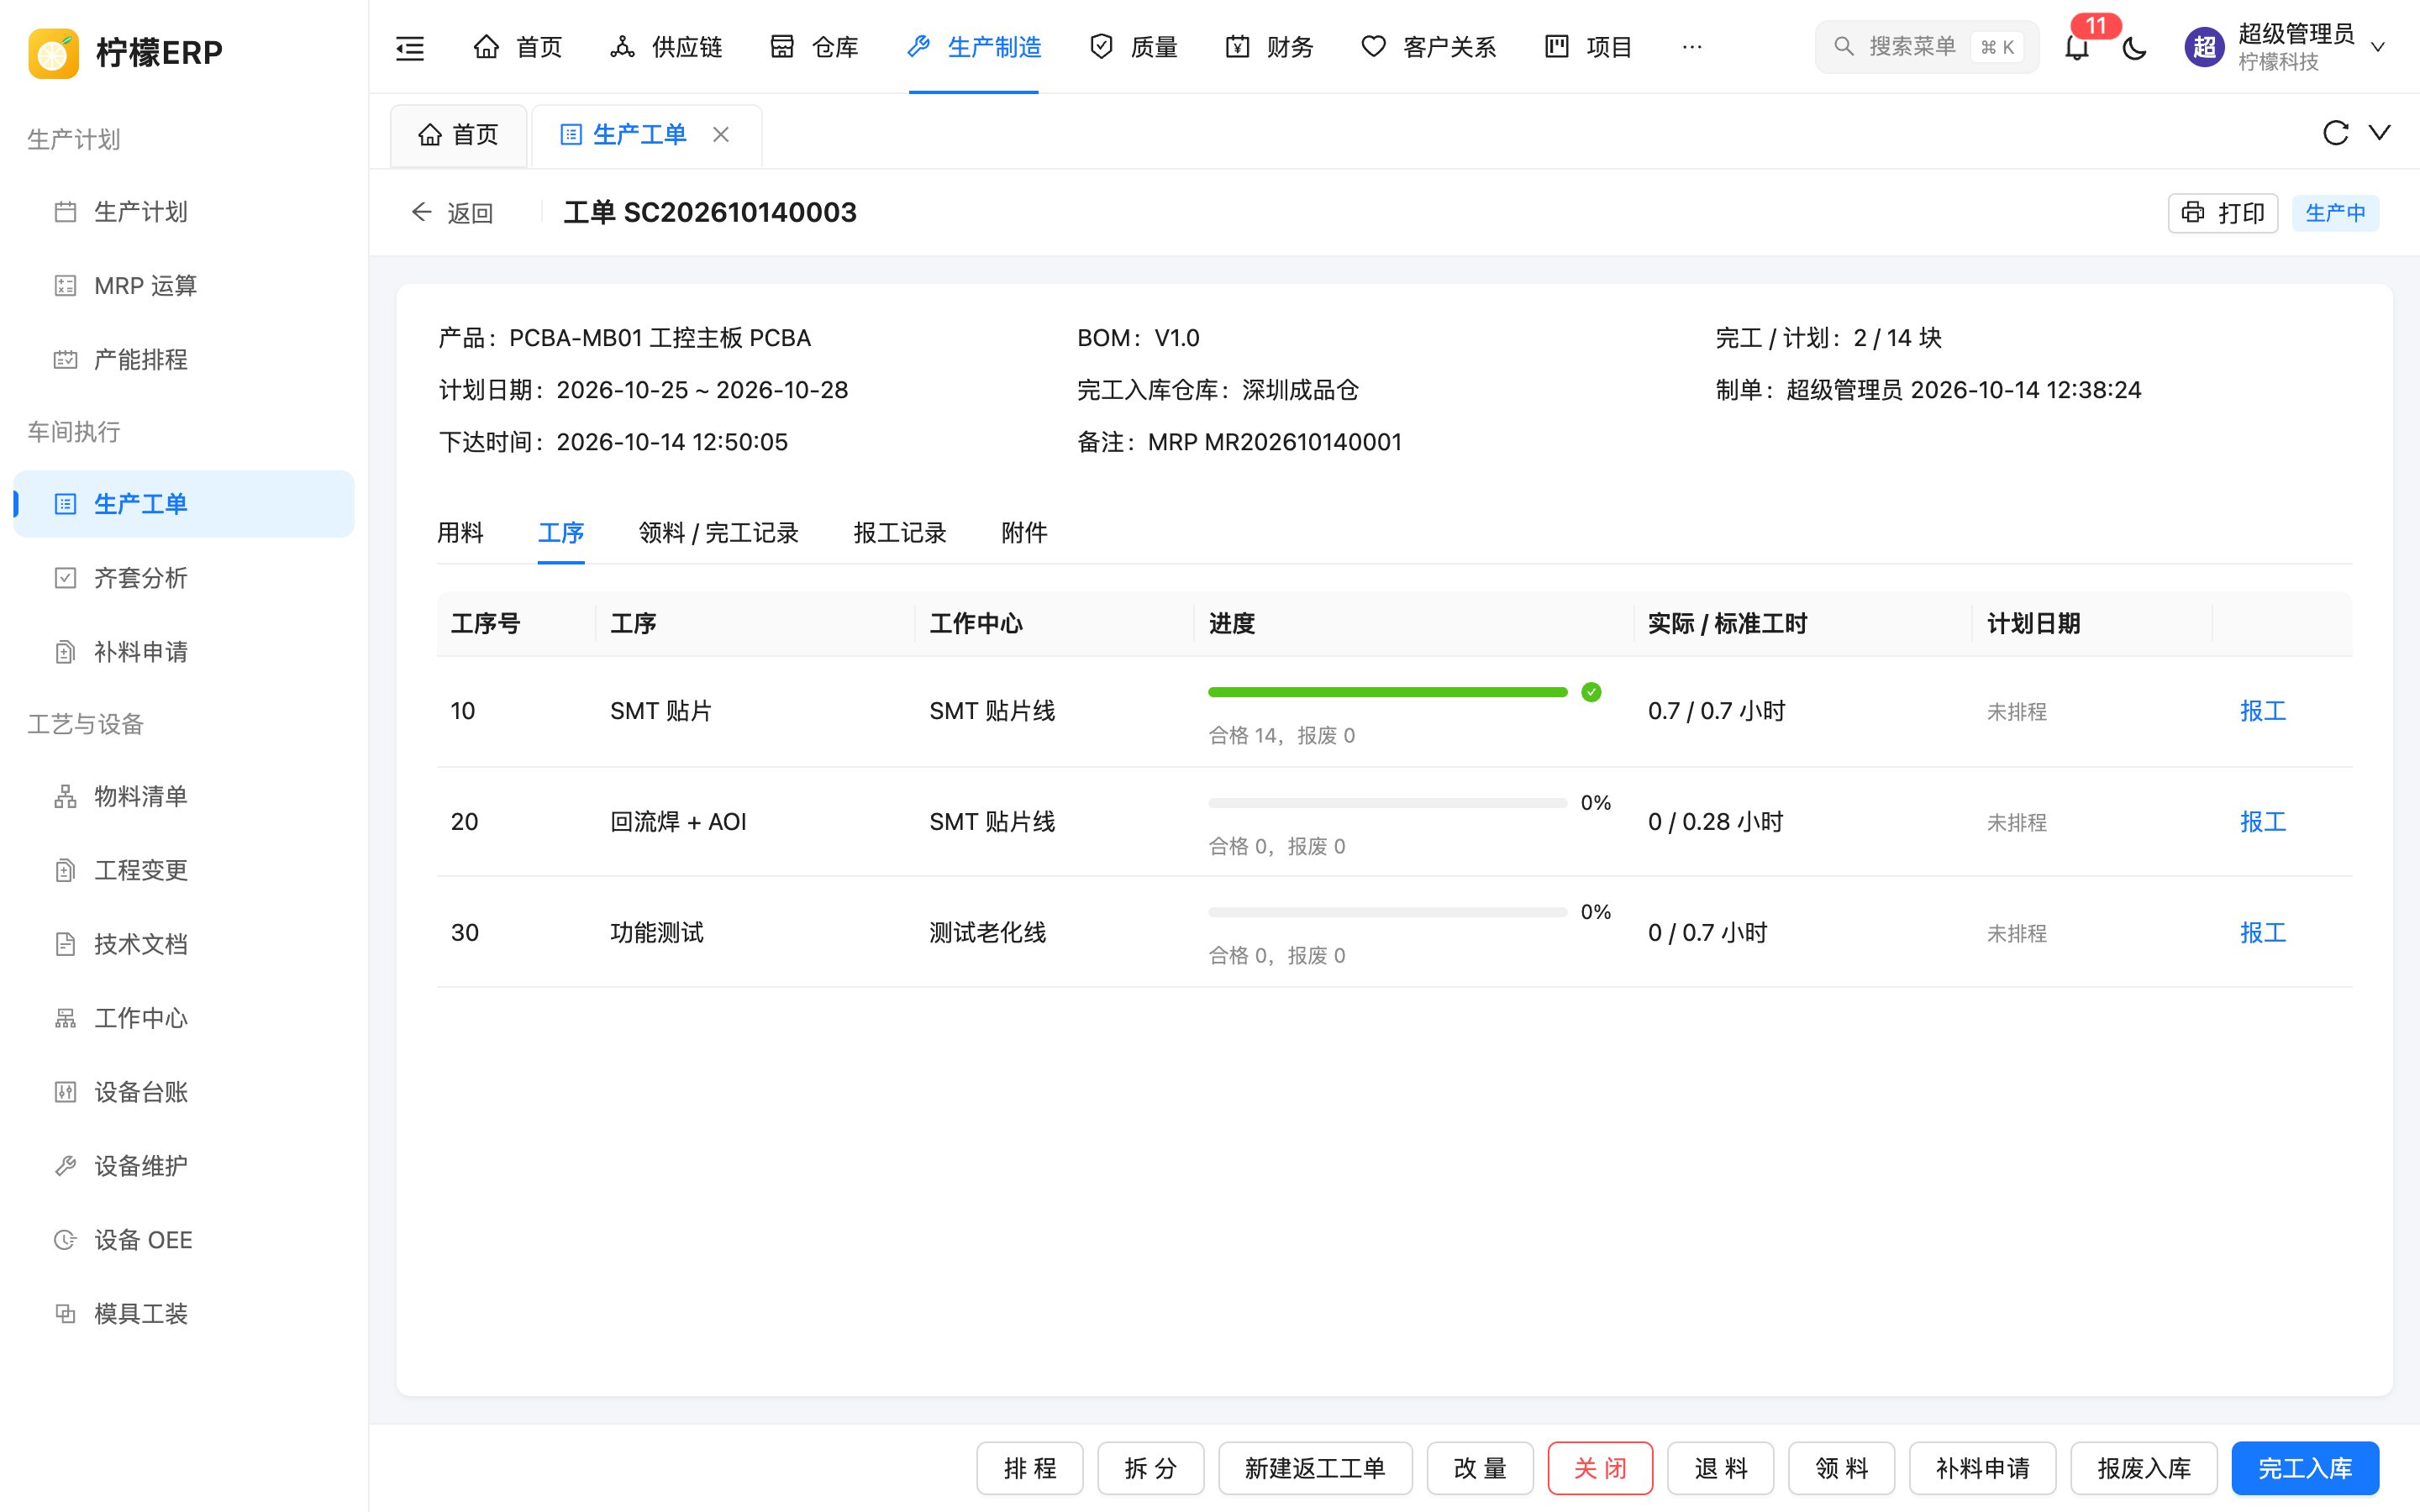Open the 供应链 top menu
Viewport: 2420px width, 1512px height.
pos(666,47)
